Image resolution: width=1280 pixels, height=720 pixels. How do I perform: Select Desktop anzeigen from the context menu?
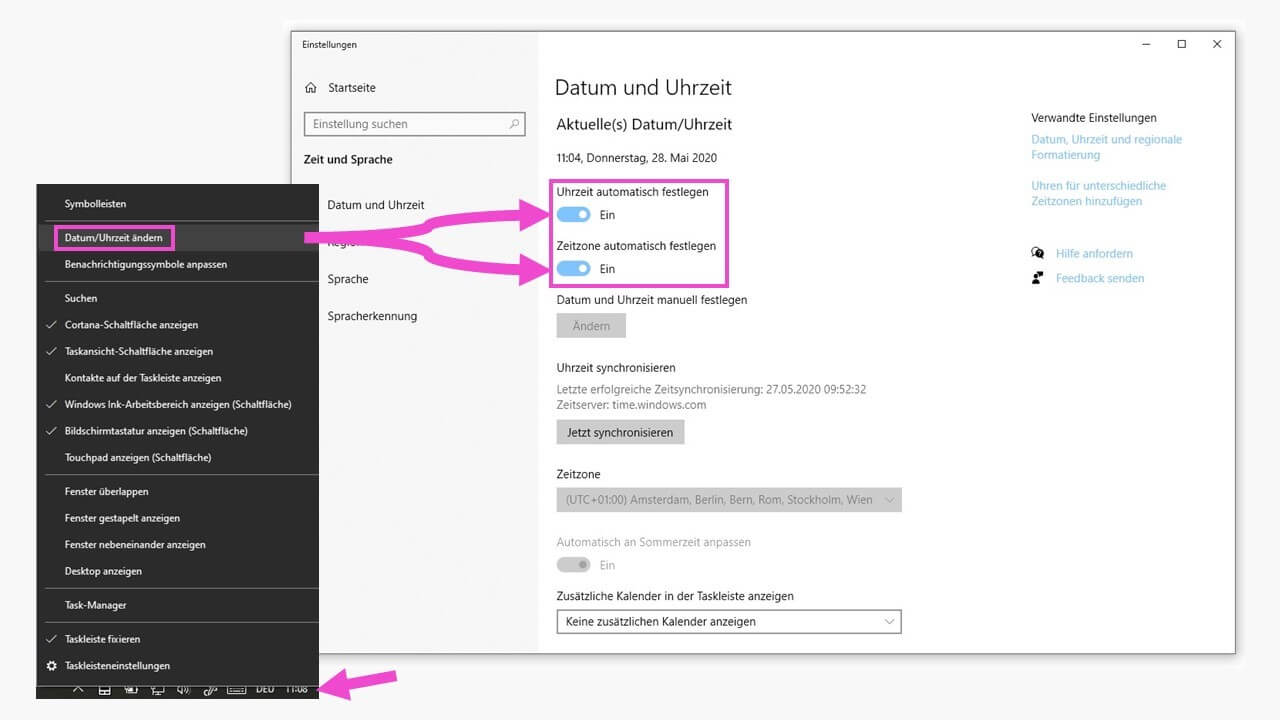(x=177, y=571)
